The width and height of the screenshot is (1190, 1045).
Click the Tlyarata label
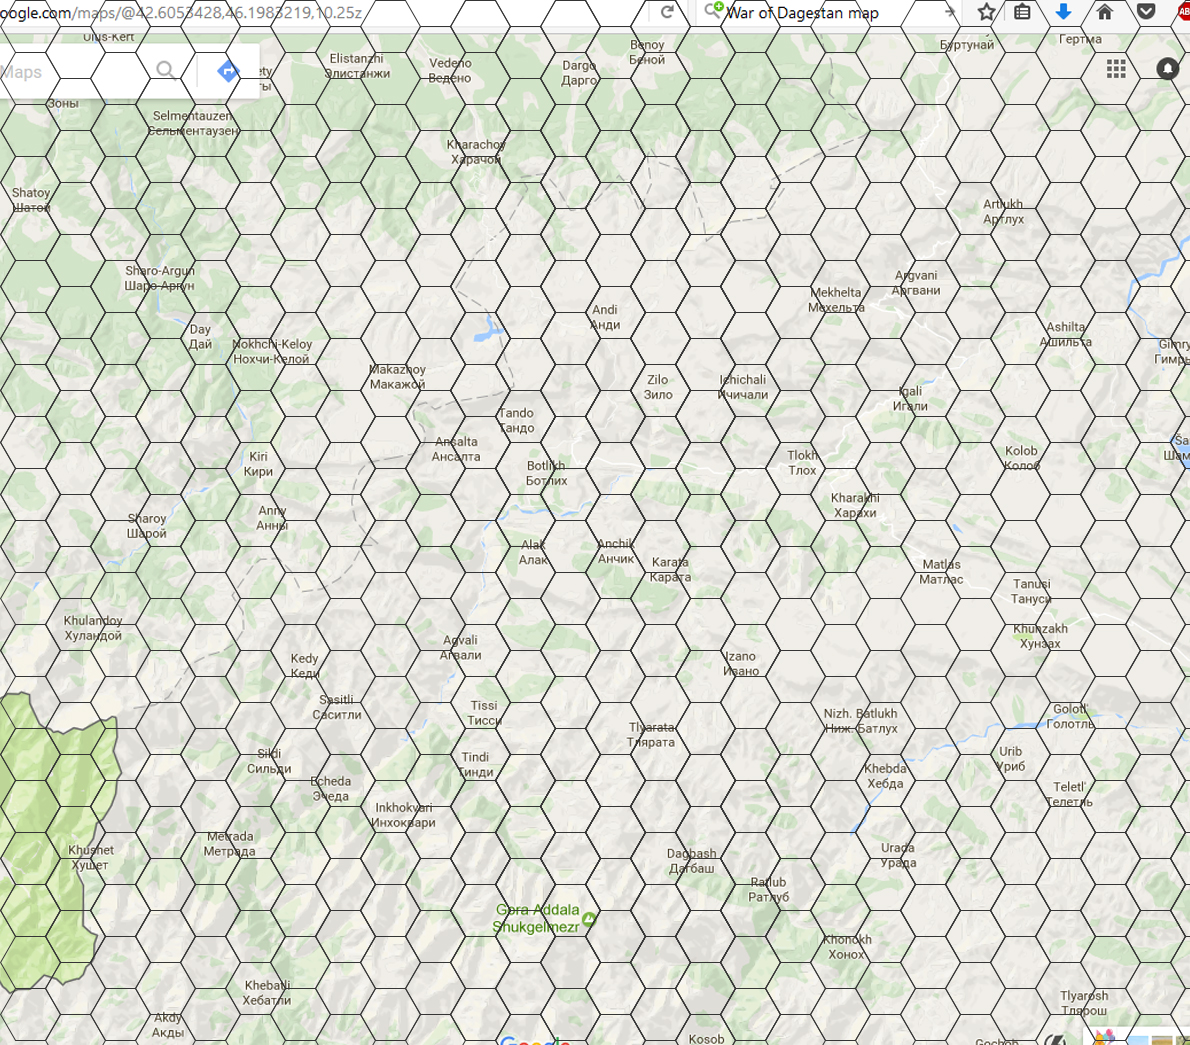tap(651, 735)
